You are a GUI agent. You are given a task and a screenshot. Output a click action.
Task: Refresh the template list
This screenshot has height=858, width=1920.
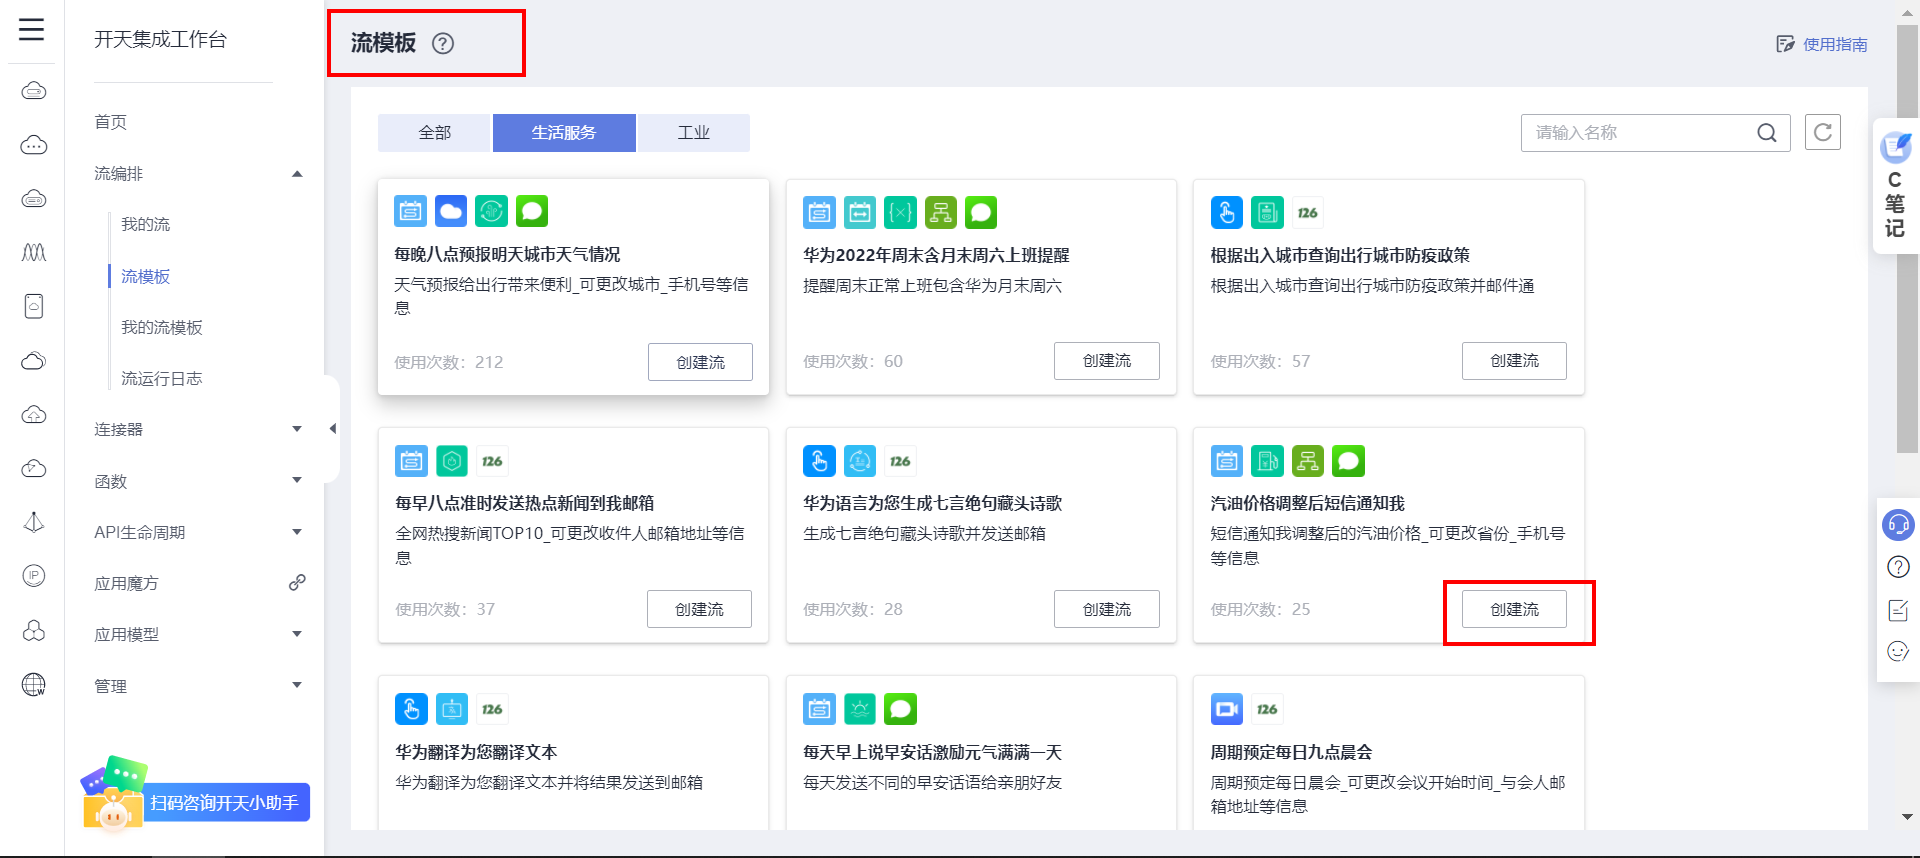[1823, 132]
